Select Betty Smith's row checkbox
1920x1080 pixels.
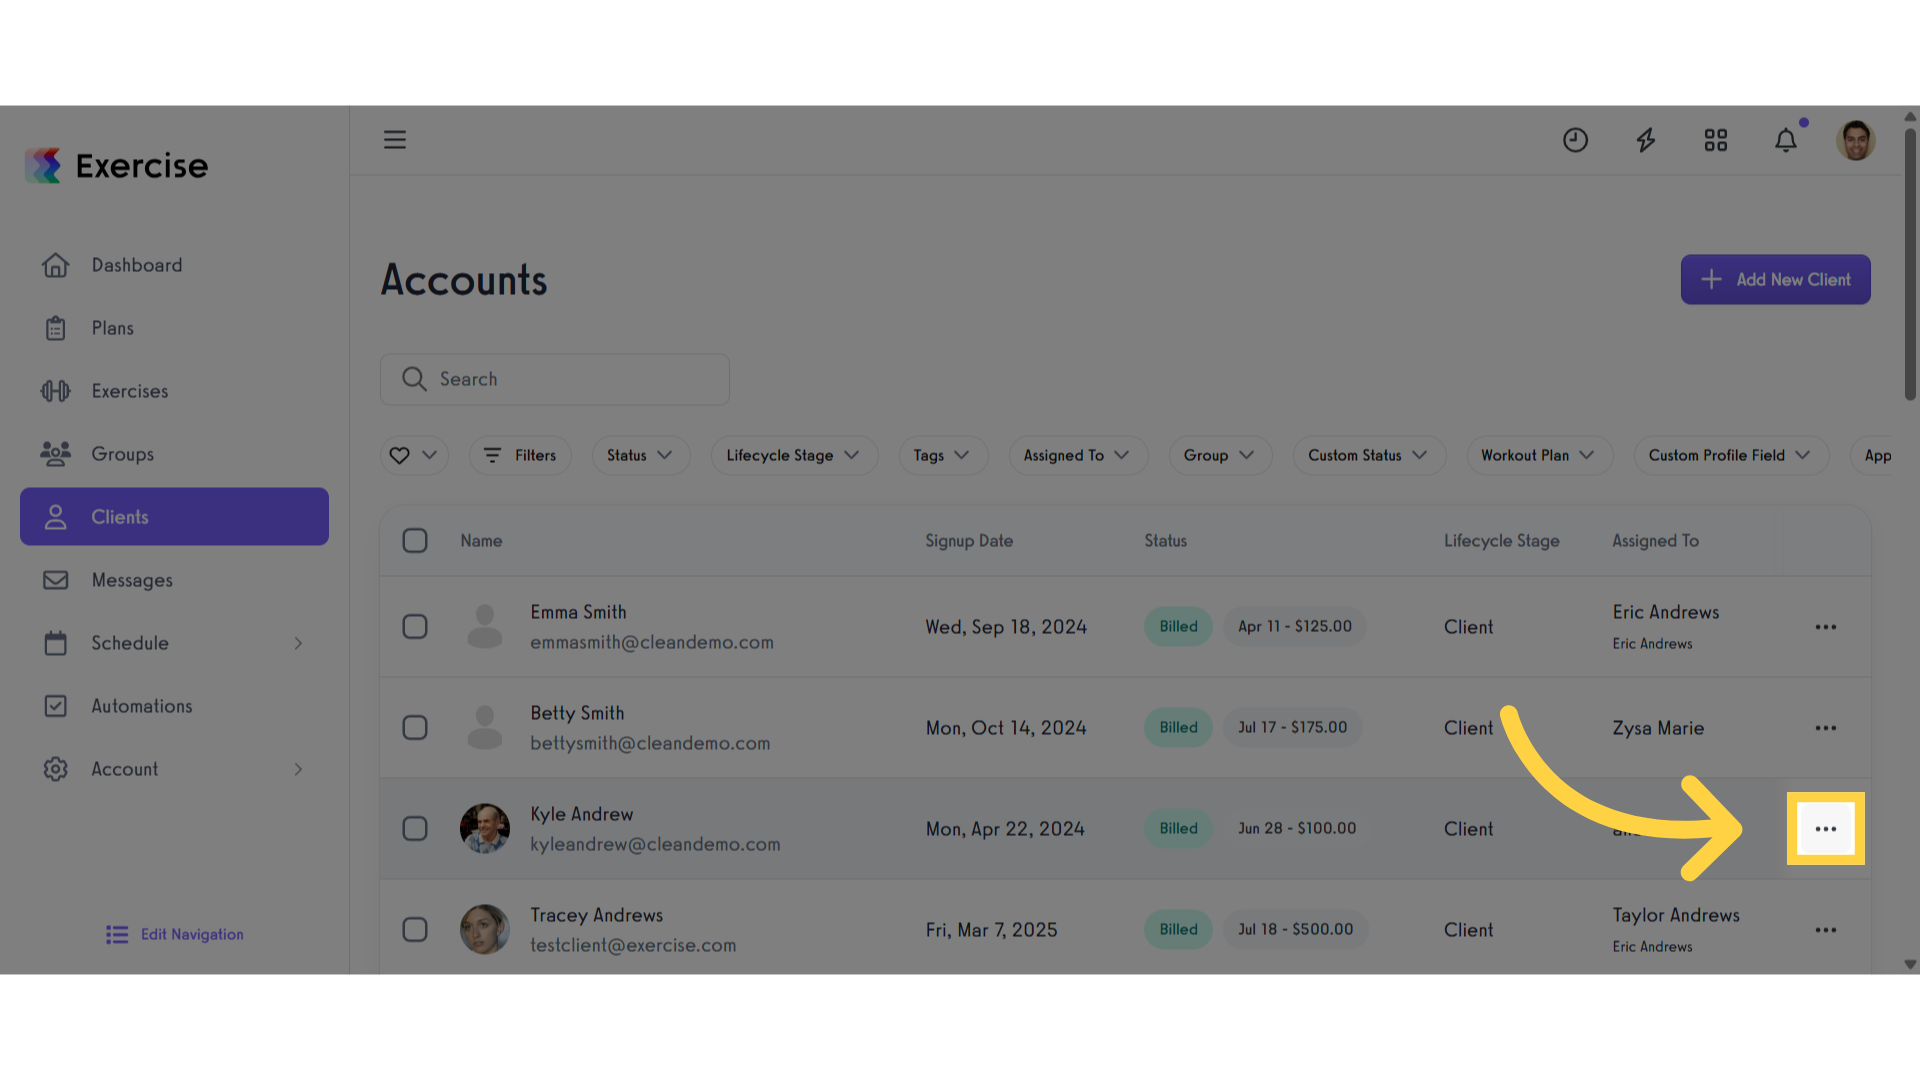pyautogui.click(x=415, y=728)
